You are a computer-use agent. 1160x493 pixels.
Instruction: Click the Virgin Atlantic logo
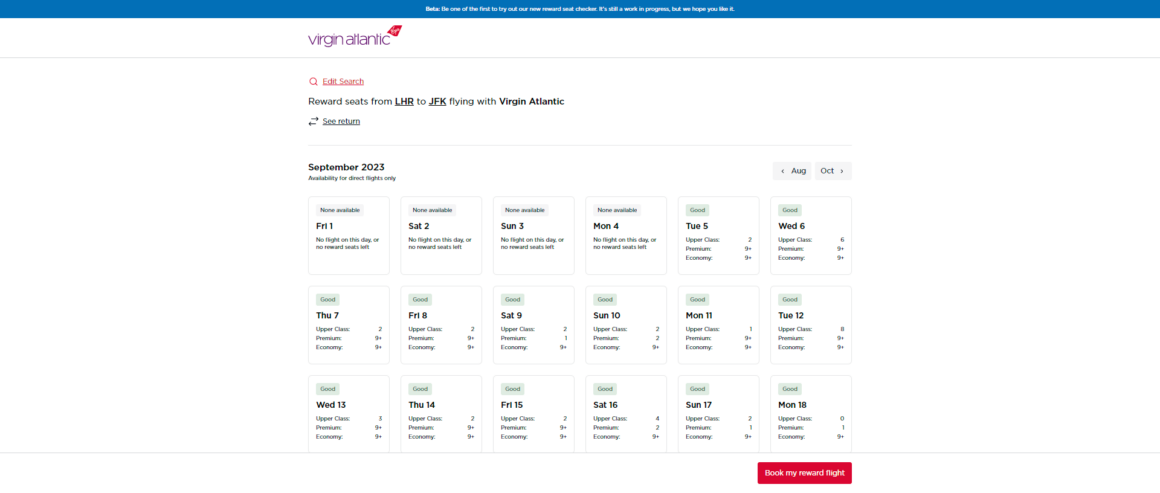pyautogui.click(x=355, y=36)
